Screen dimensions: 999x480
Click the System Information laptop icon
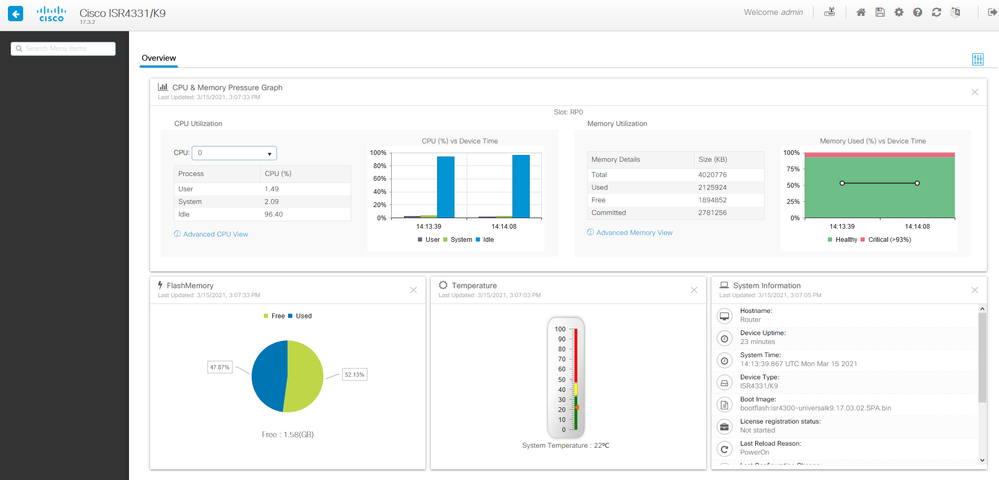(x=724, y=286)
